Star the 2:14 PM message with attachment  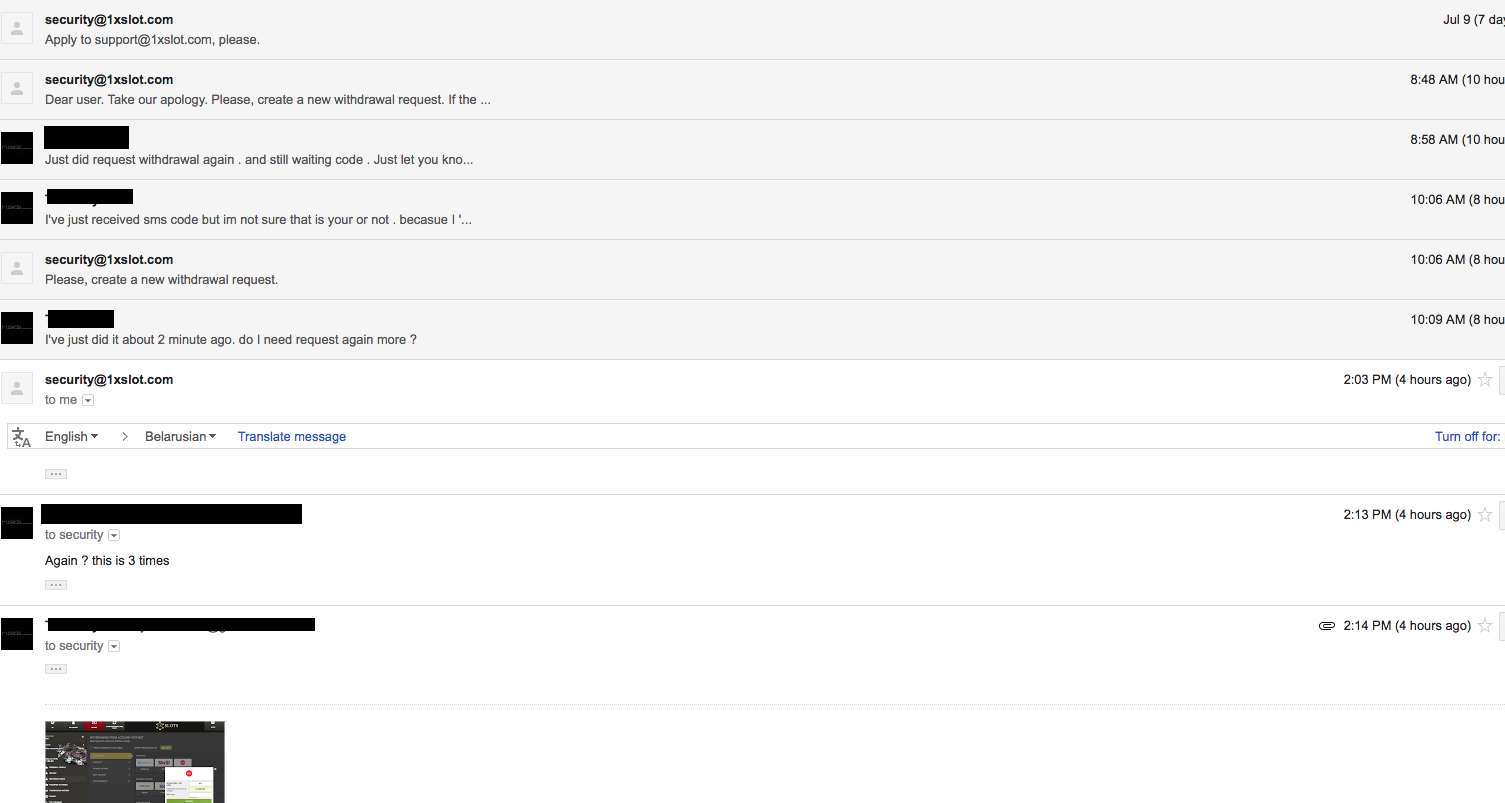coord(1485,625)
